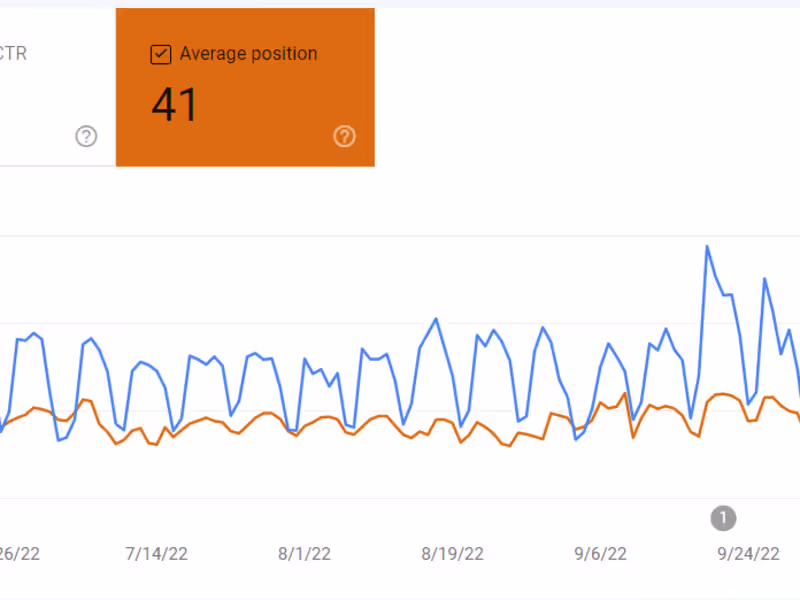Click the 7/14/22 date axis label

click(x=155, y=553)
